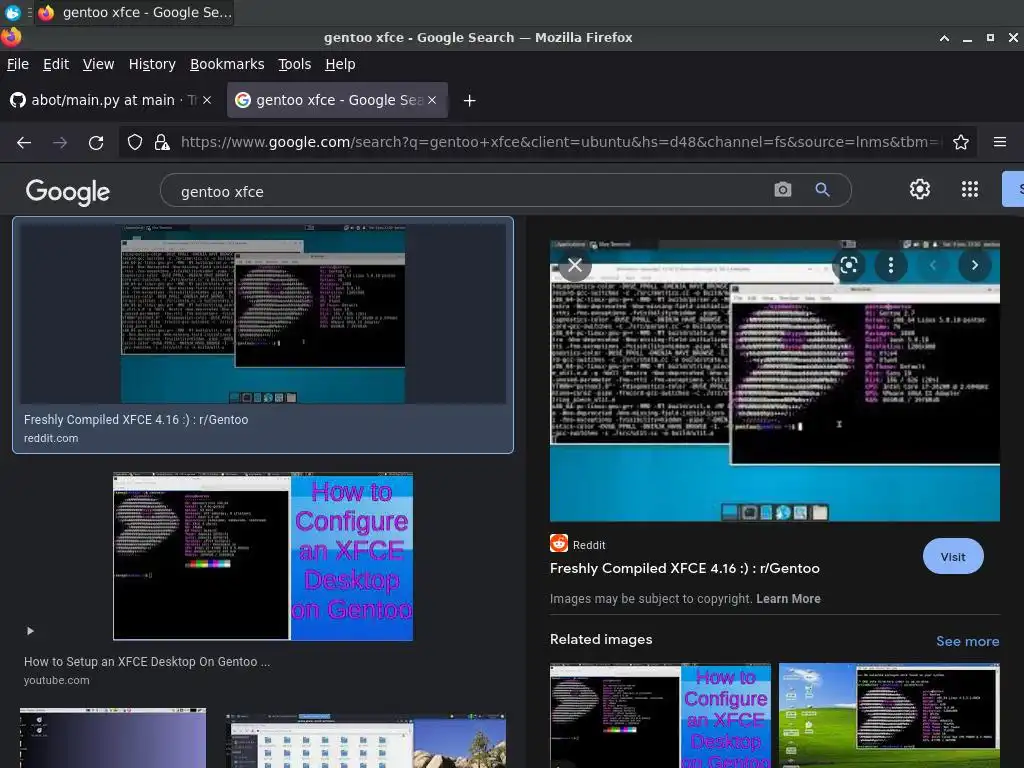
Task: Reload the page with the refresh icon
Action: click(96, 142)
